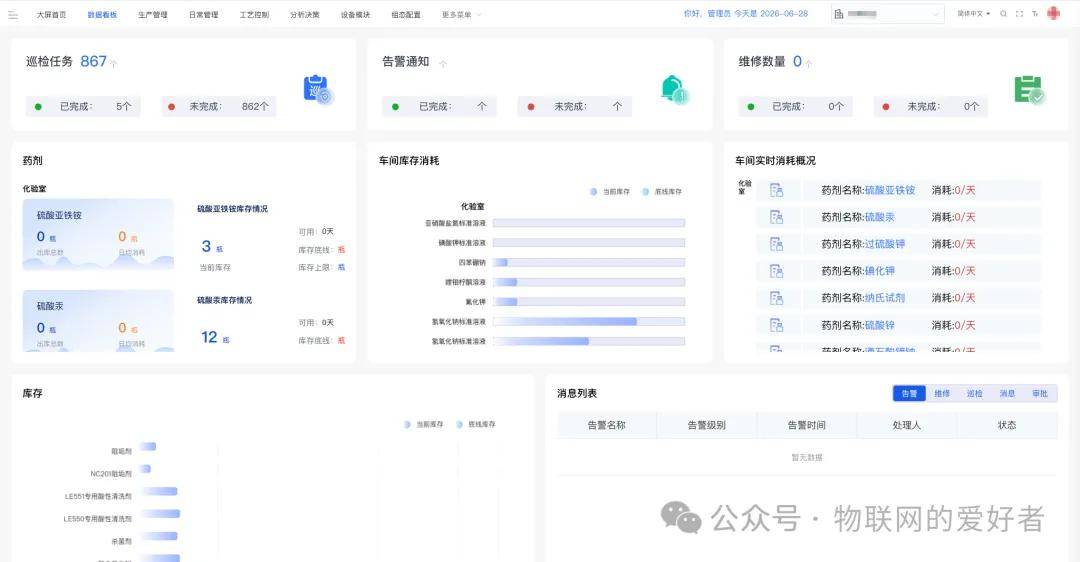The width and height of the screenshot is (1080, 562).
Task: Click 硫酸汞 current stock value 12
Action: point(209,337)
